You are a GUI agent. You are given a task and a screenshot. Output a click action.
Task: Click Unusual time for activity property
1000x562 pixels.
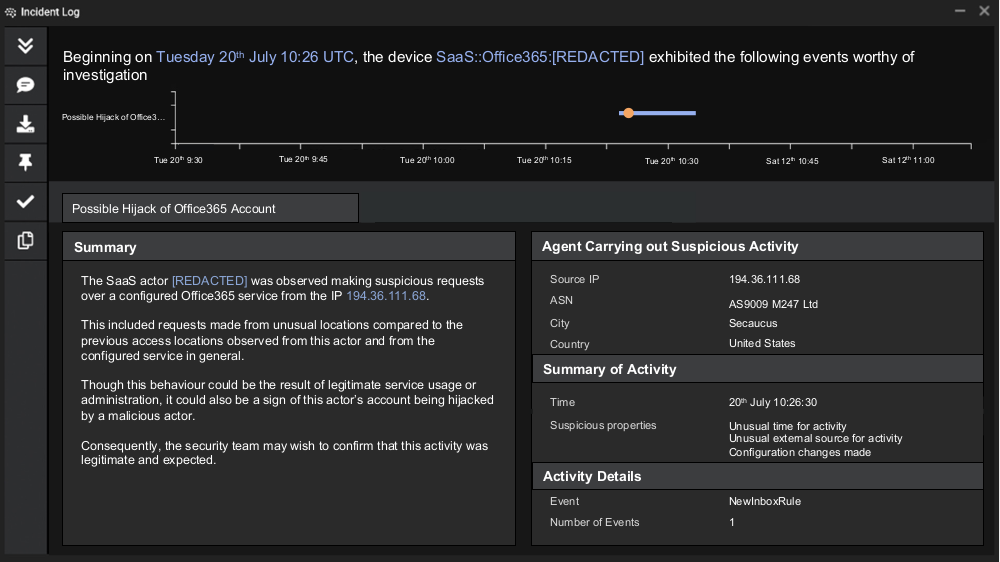tap(788, 426)
